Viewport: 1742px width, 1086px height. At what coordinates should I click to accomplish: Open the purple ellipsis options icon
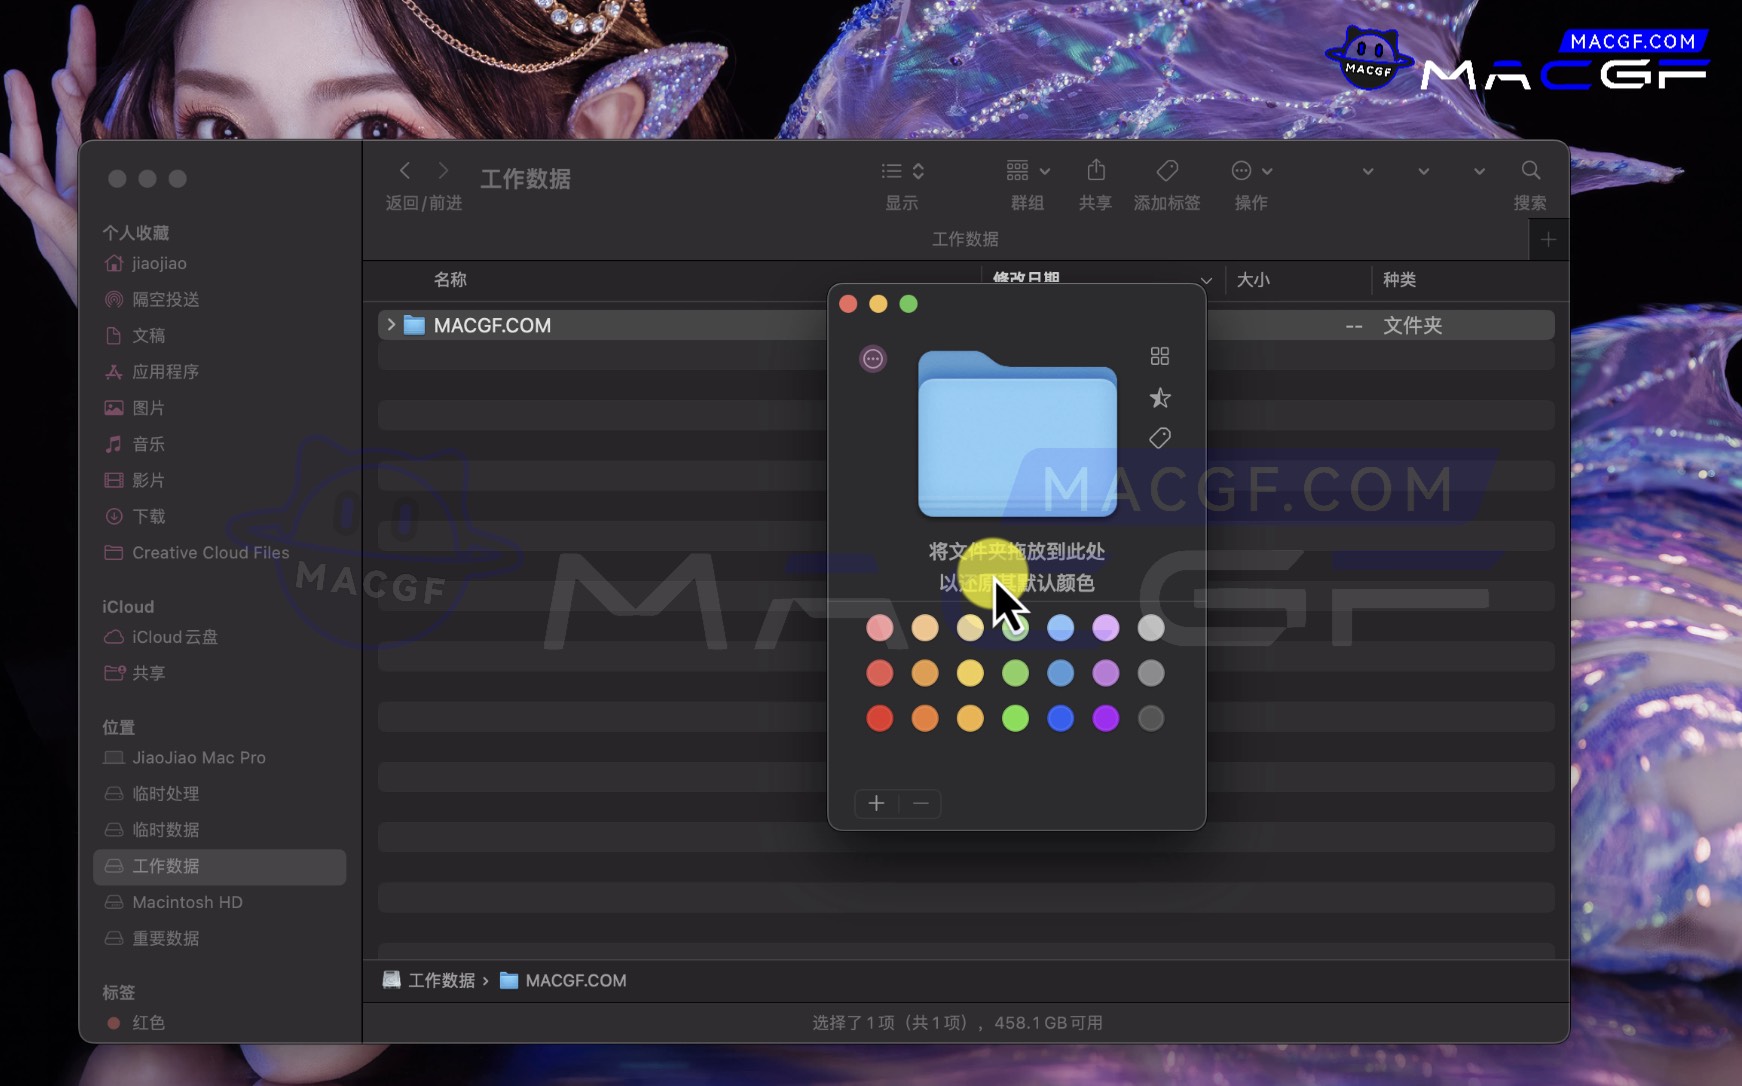tap(873, 359)
